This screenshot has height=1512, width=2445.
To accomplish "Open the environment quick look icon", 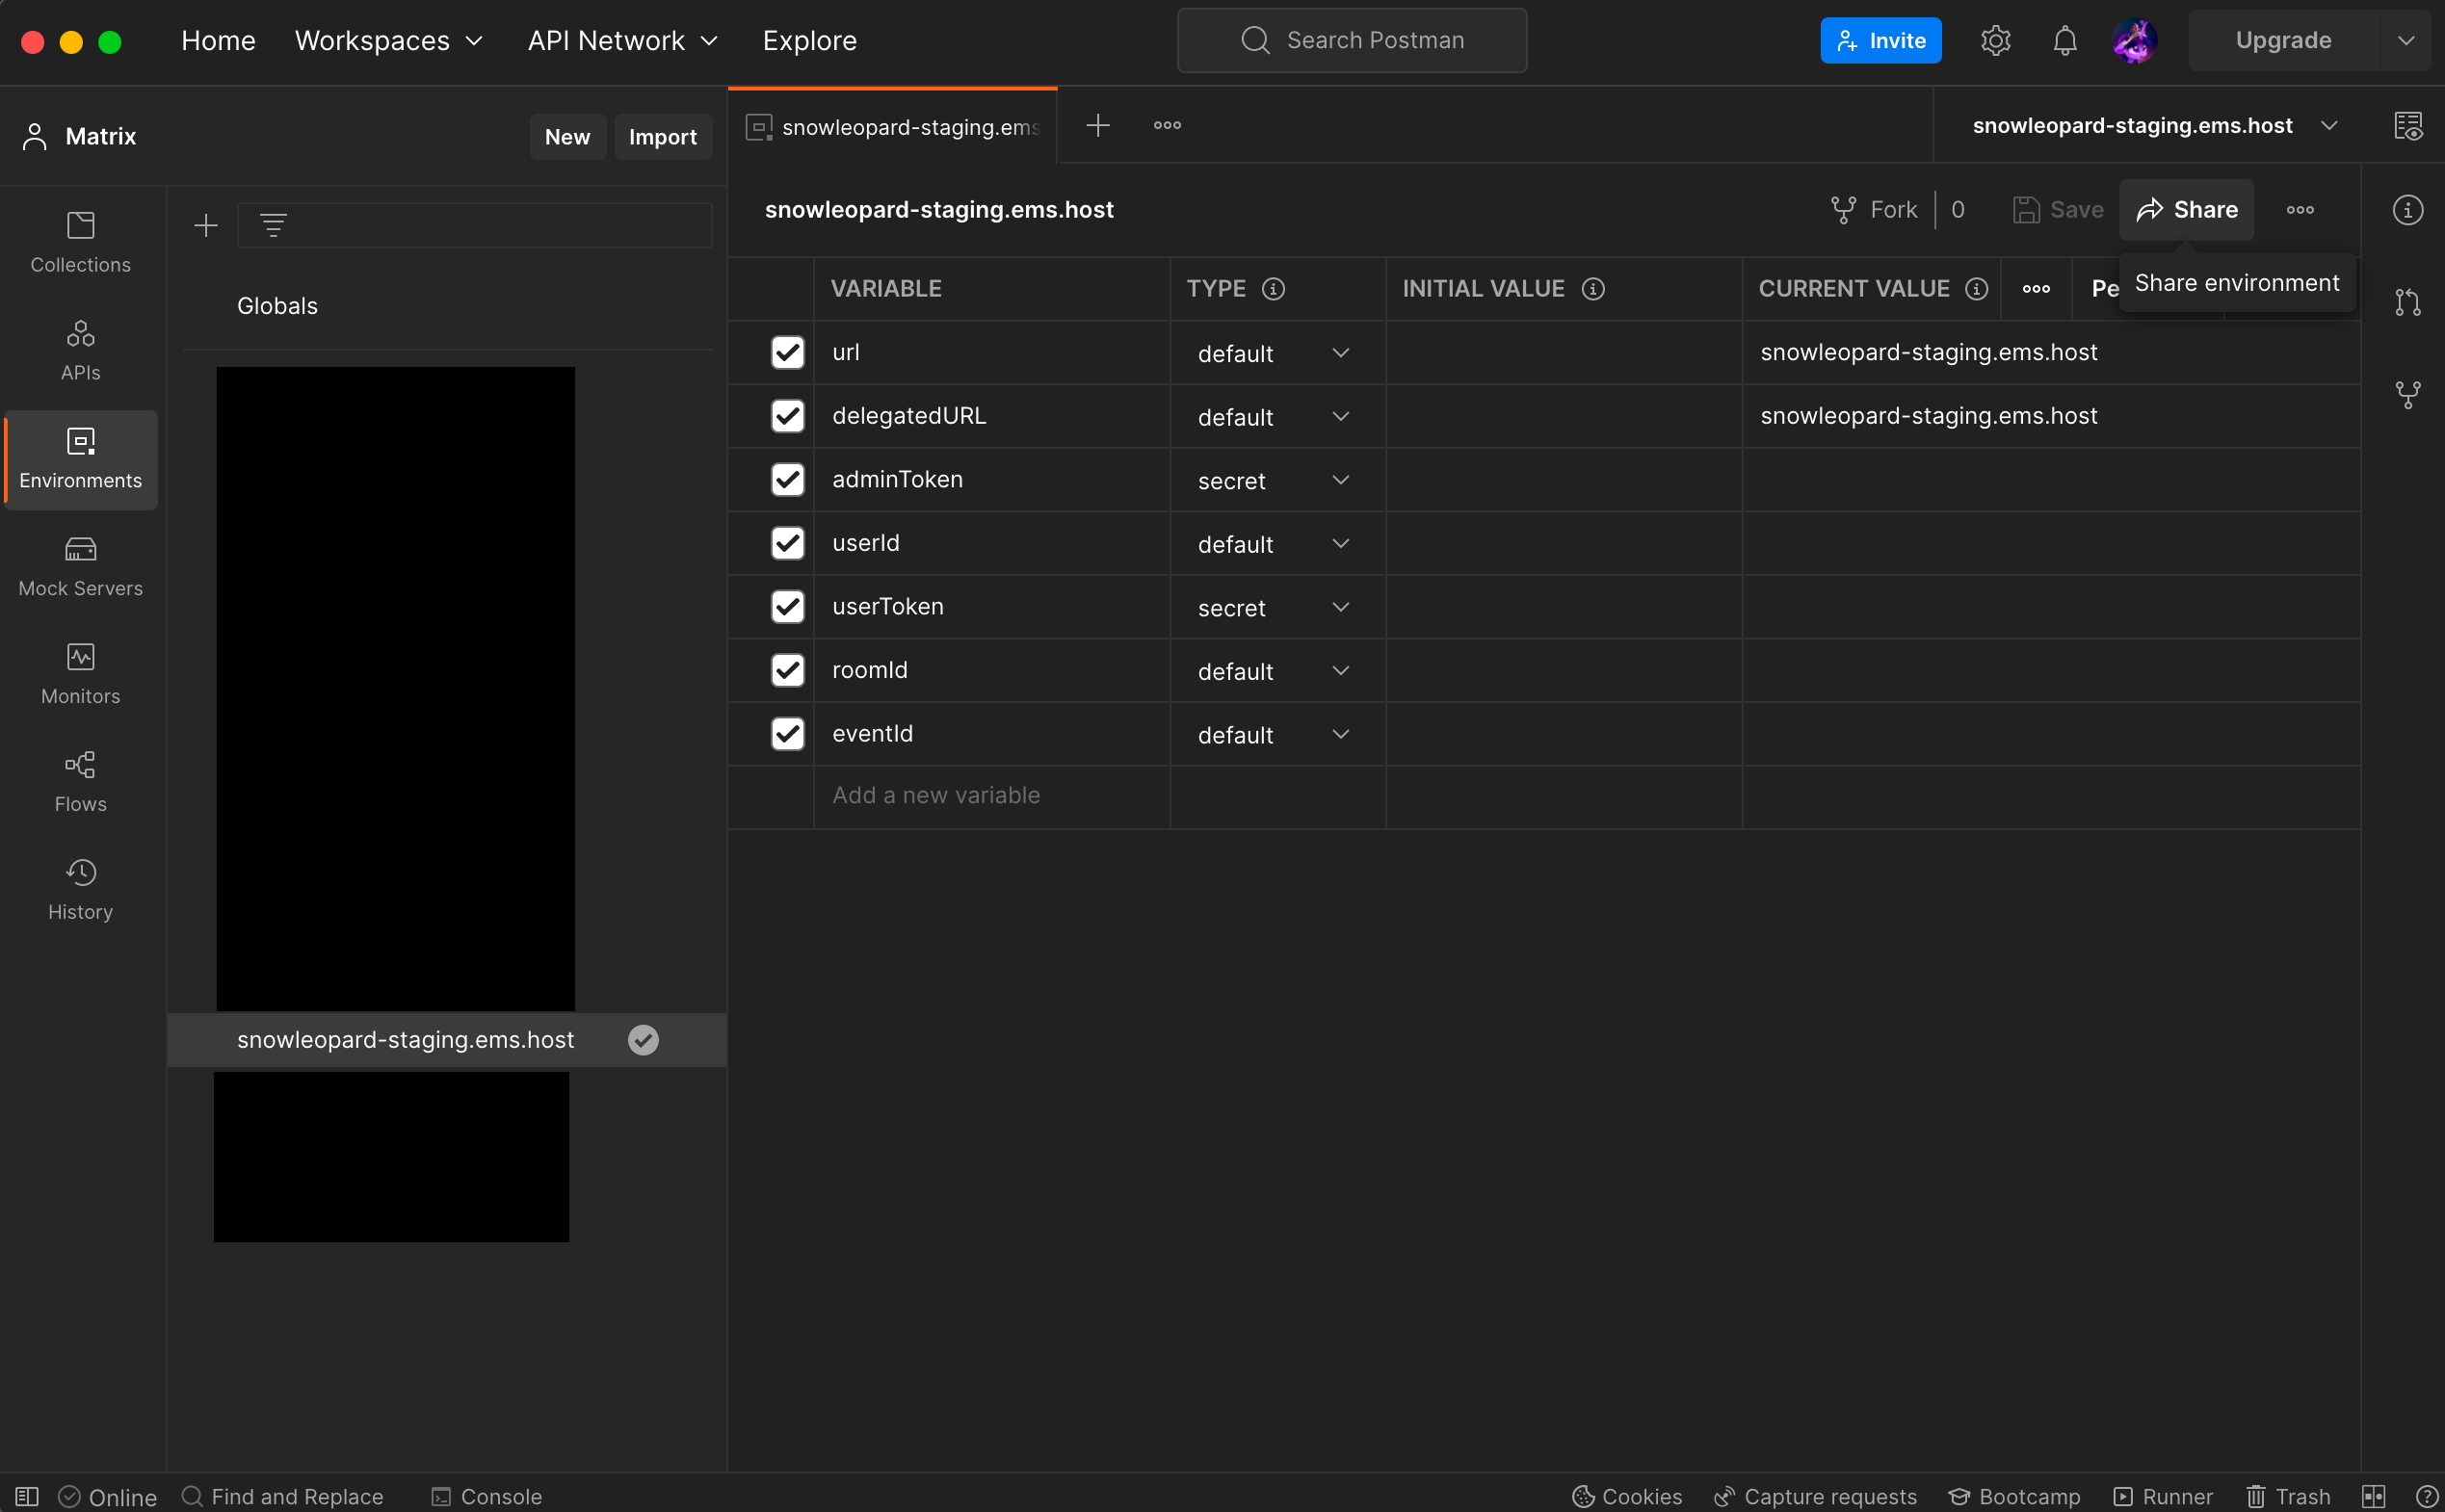I will (2408, 125).
